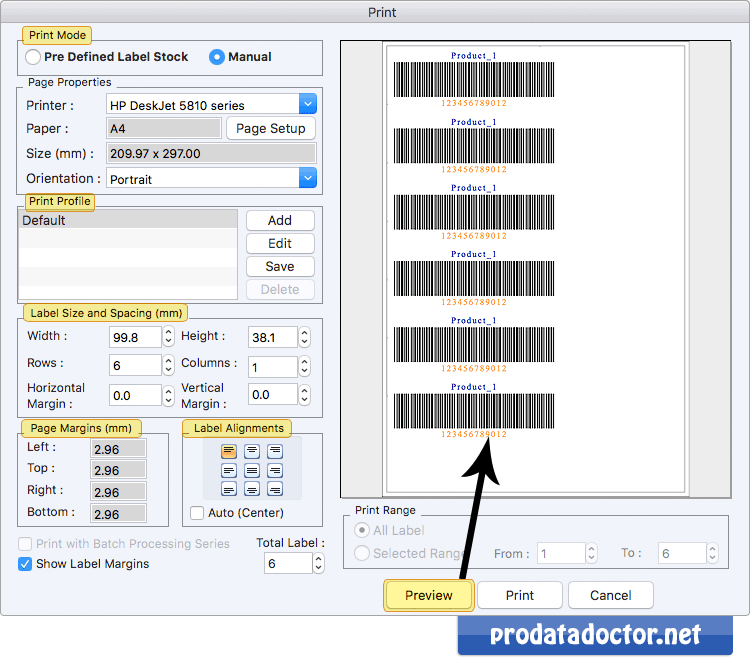
Task: Click the Print button
Action: click(520, 595)
